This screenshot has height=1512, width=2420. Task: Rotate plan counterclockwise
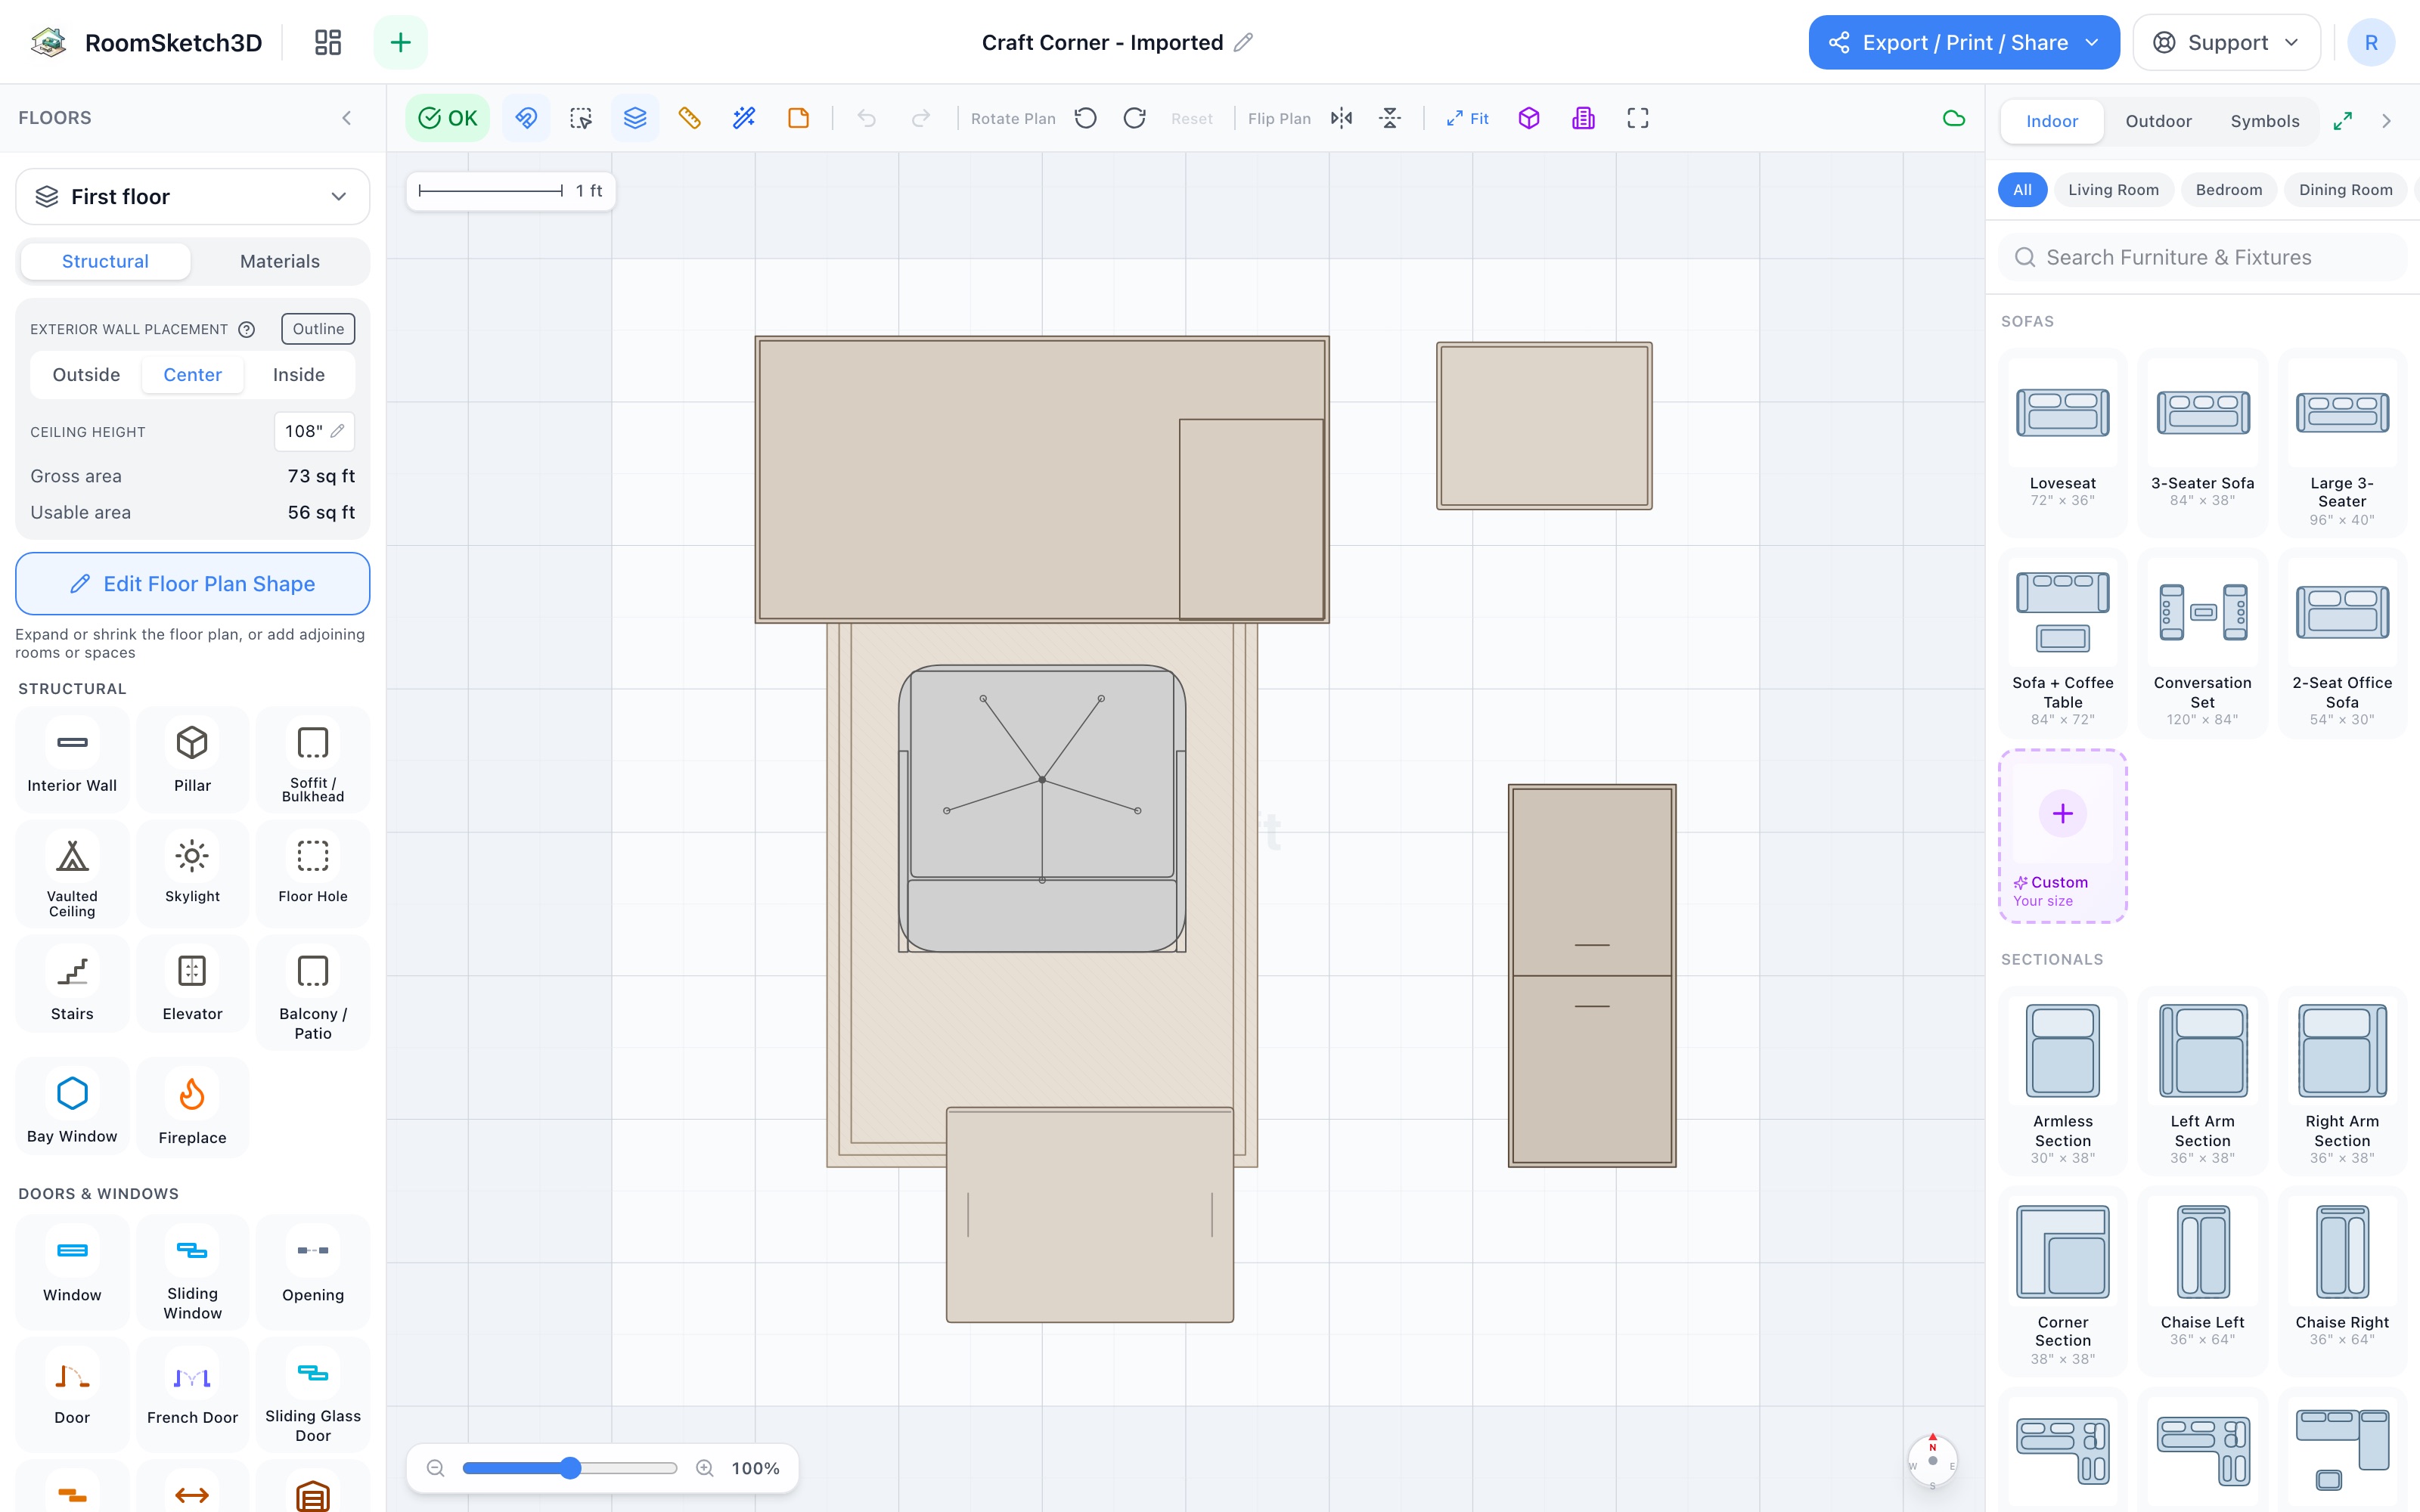tap(1086, 118)
